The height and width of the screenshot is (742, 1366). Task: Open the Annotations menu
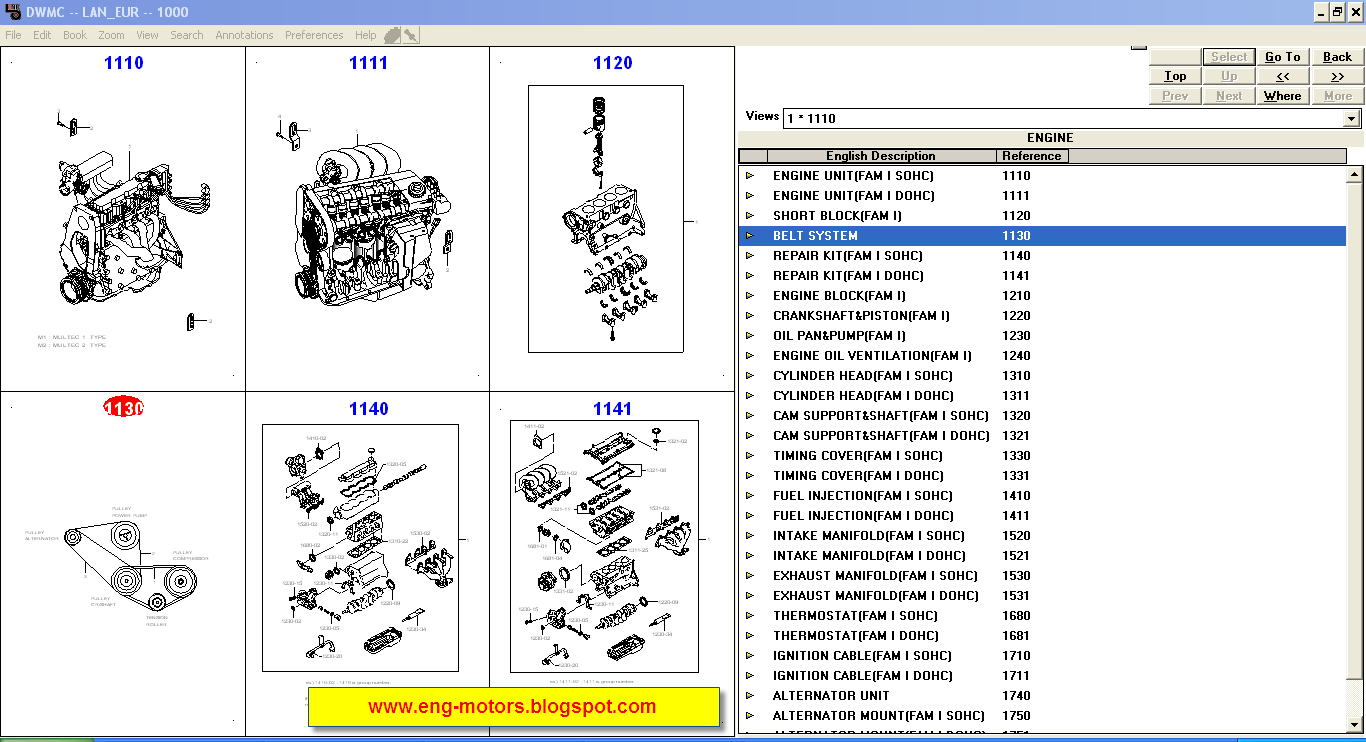tap(244, 35)
